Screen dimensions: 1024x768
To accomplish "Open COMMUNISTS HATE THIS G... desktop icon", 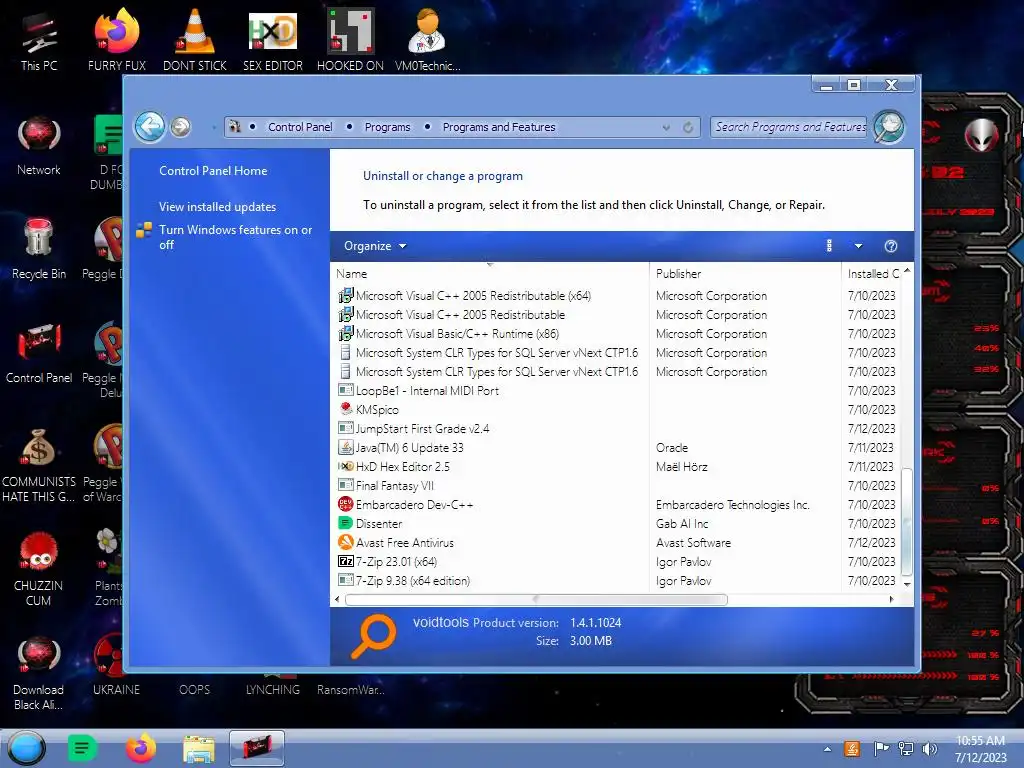I will tap(39, 466).
